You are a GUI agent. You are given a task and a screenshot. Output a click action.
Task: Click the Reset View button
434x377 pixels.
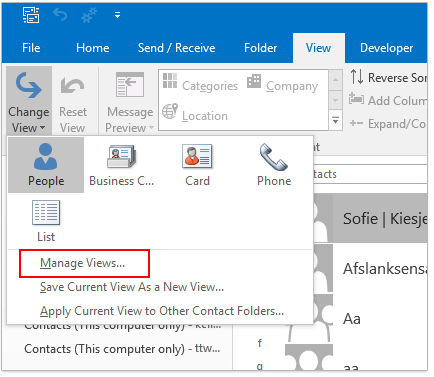click(73, 101)
